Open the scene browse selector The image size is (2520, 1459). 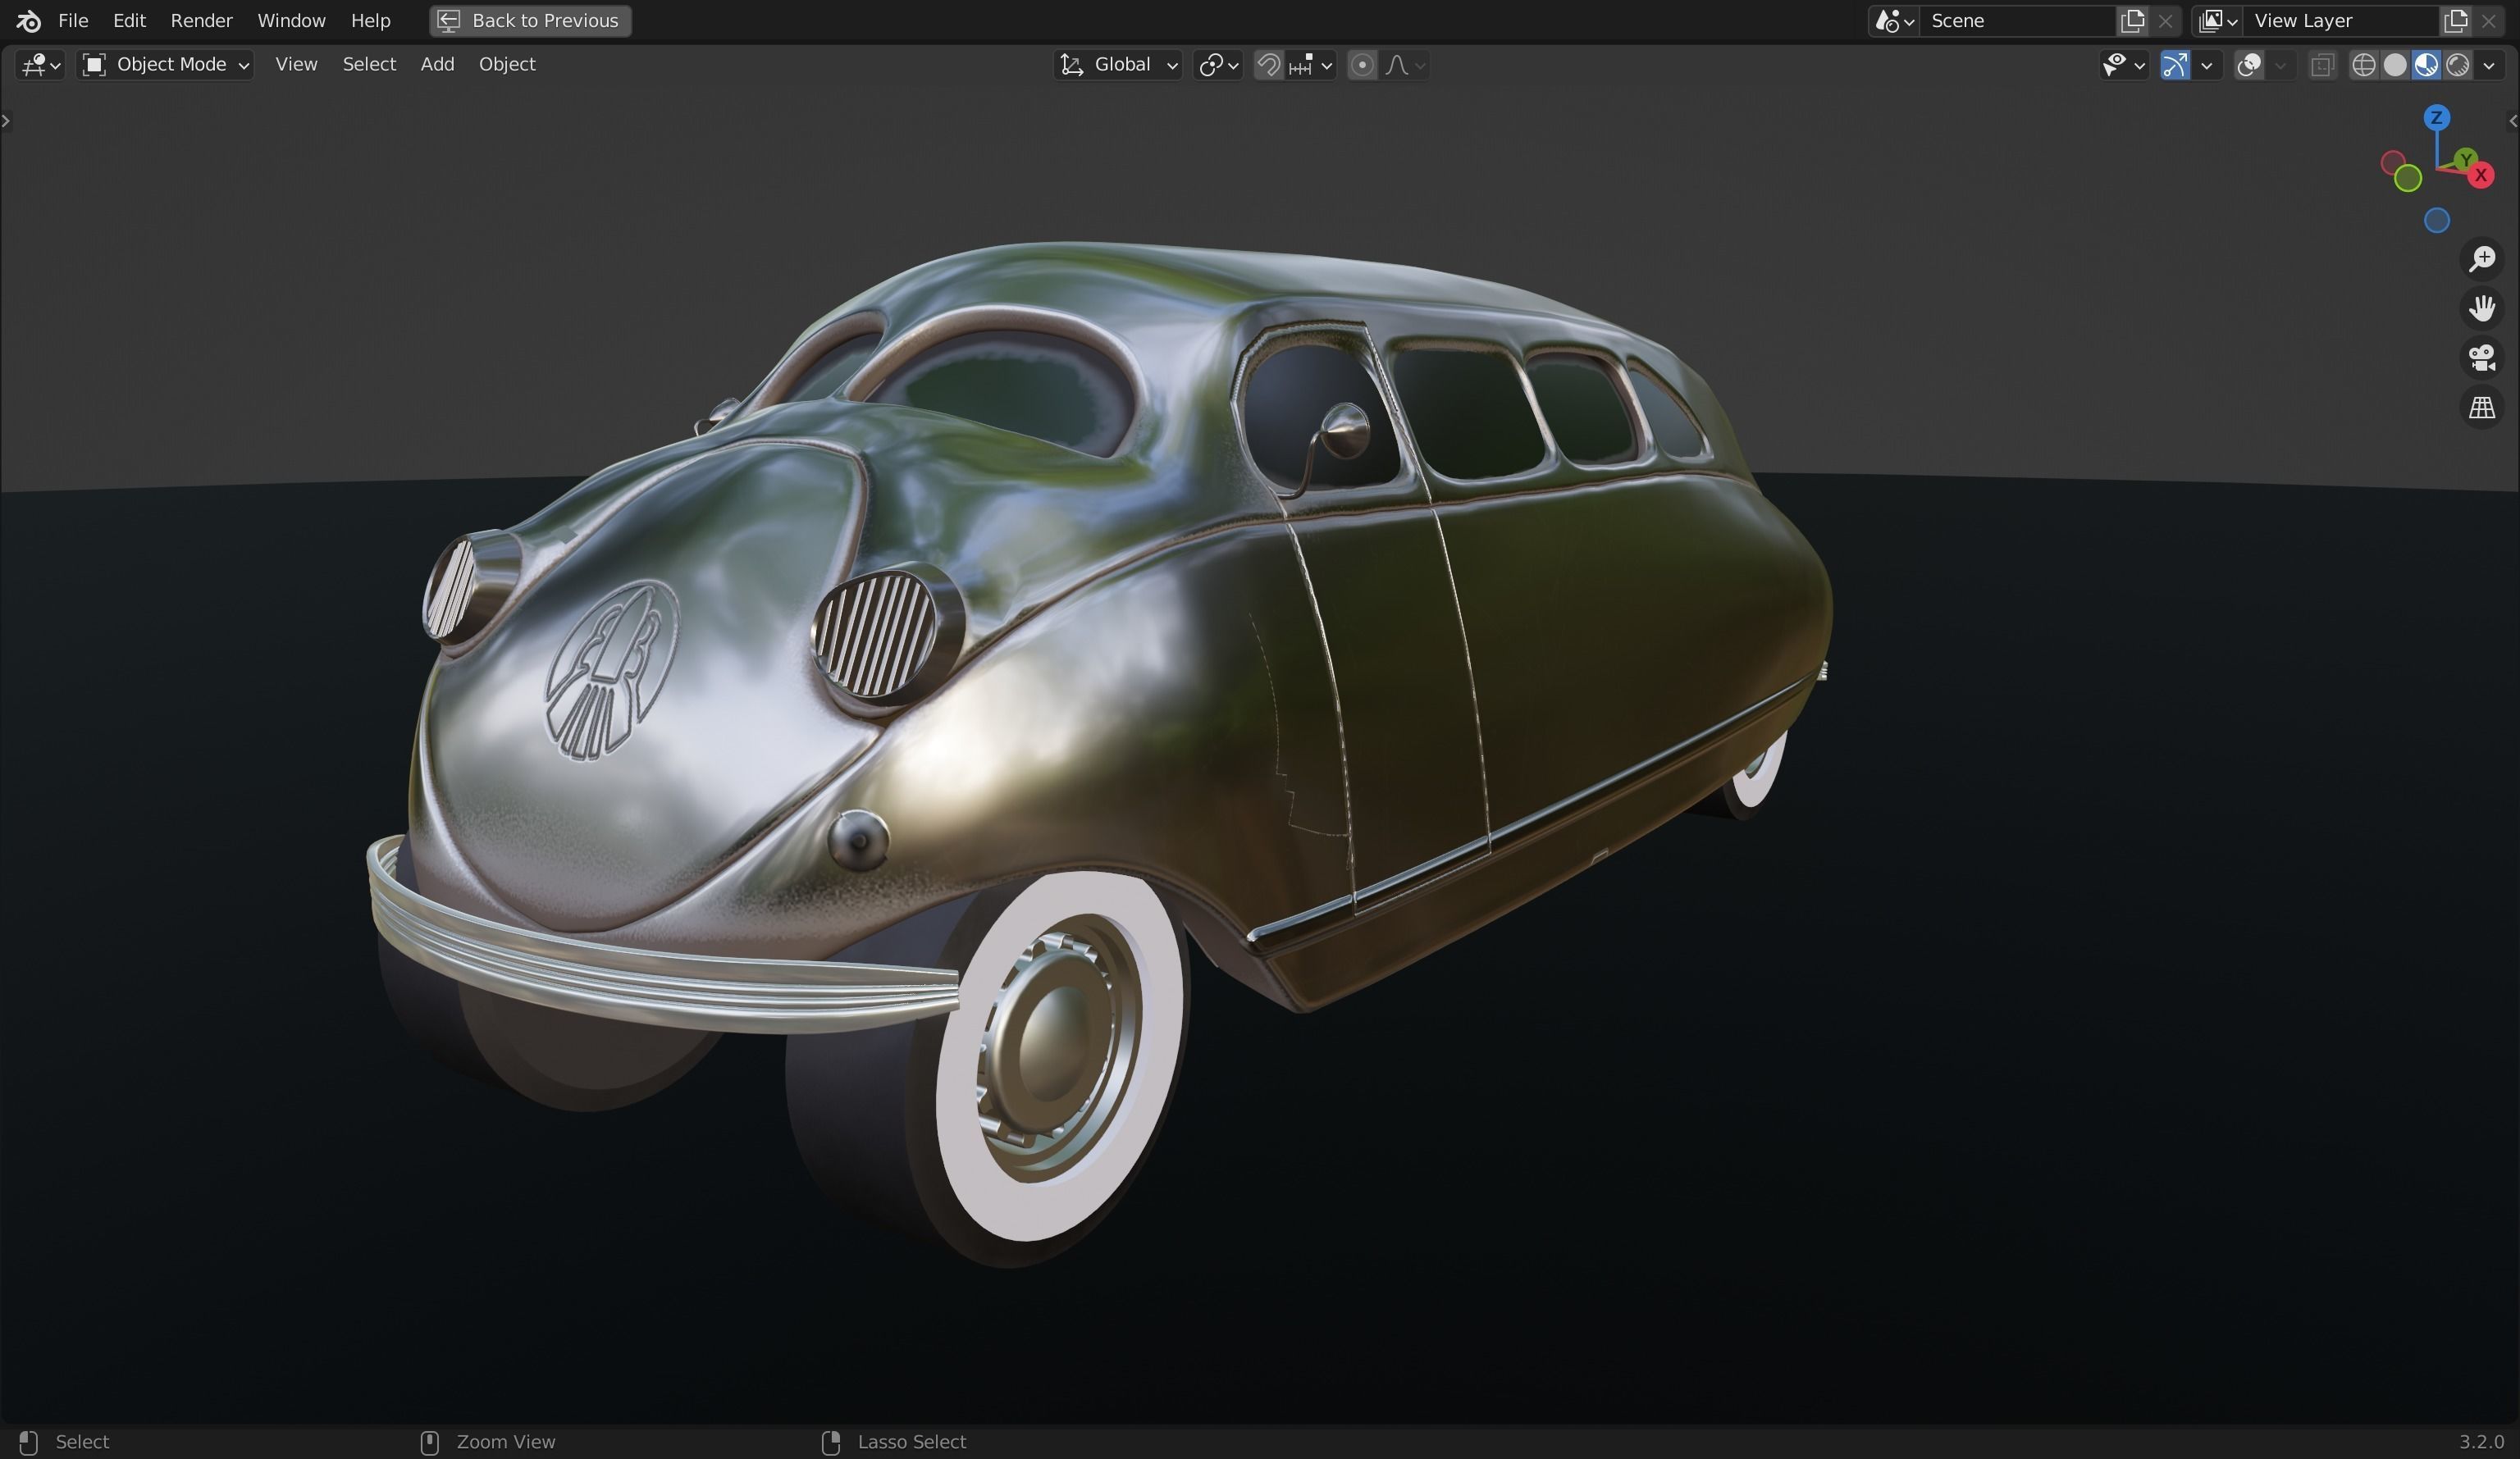tap(1894, 20)
